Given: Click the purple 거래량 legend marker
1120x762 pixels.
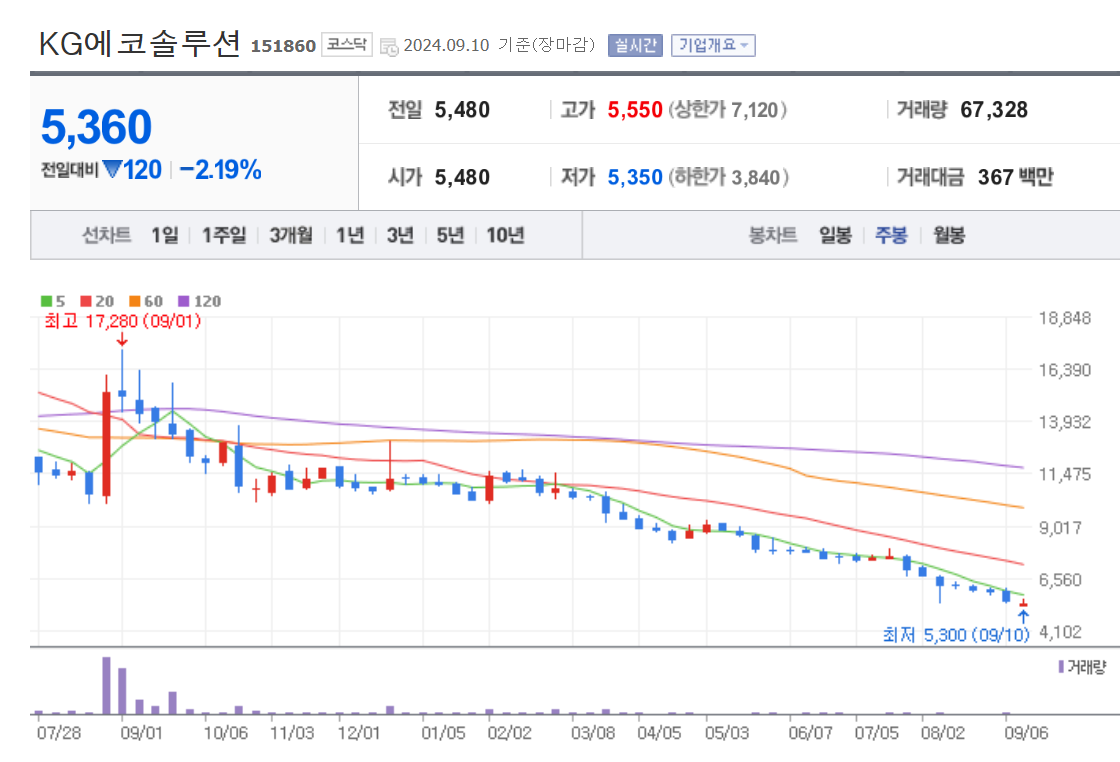Looking at the screenshot, I should [1061, 667].
